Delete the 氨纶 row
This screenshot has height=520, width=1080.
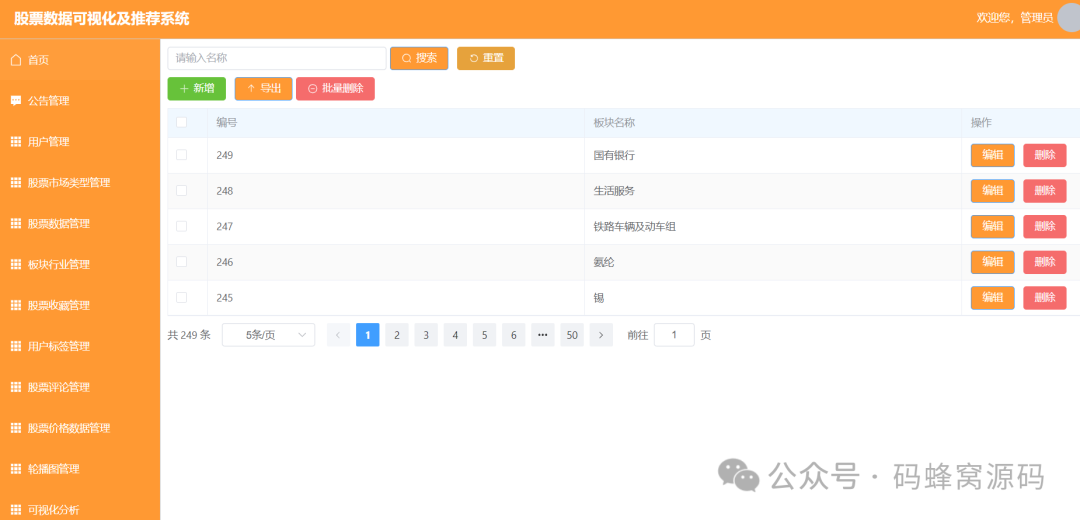point(1045,262)
